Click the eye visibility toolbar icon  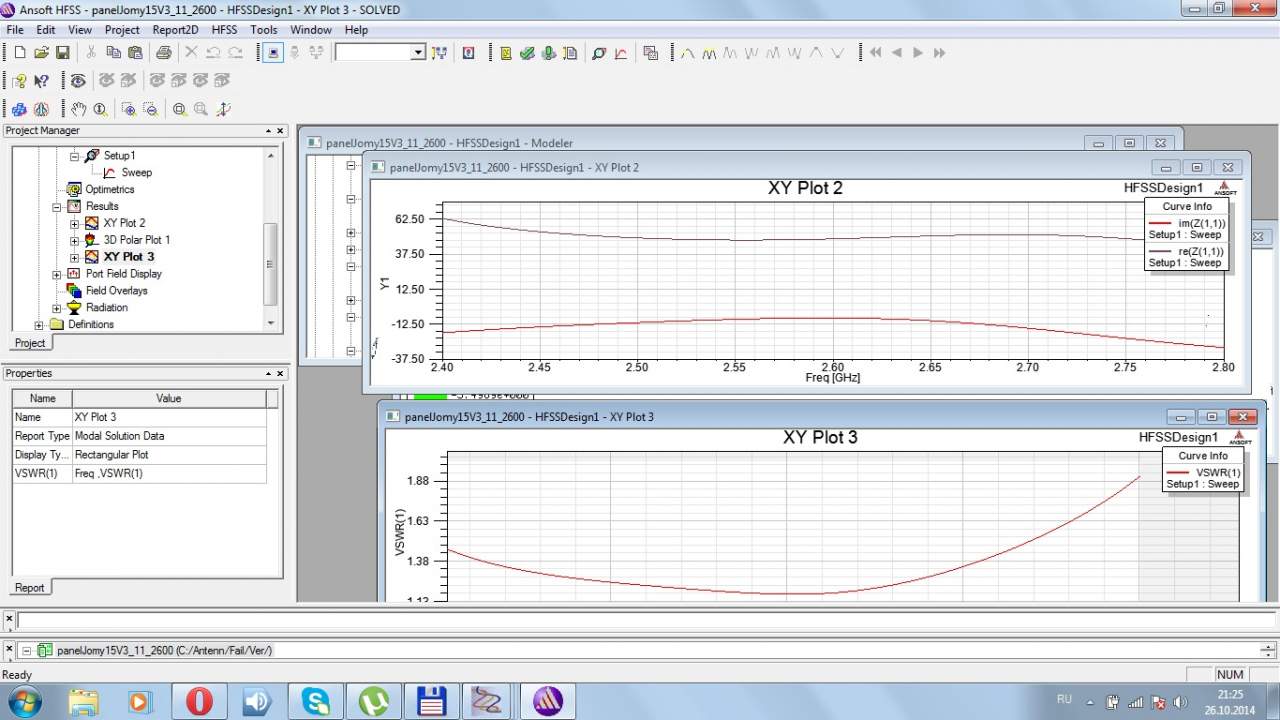coord(78,81)
